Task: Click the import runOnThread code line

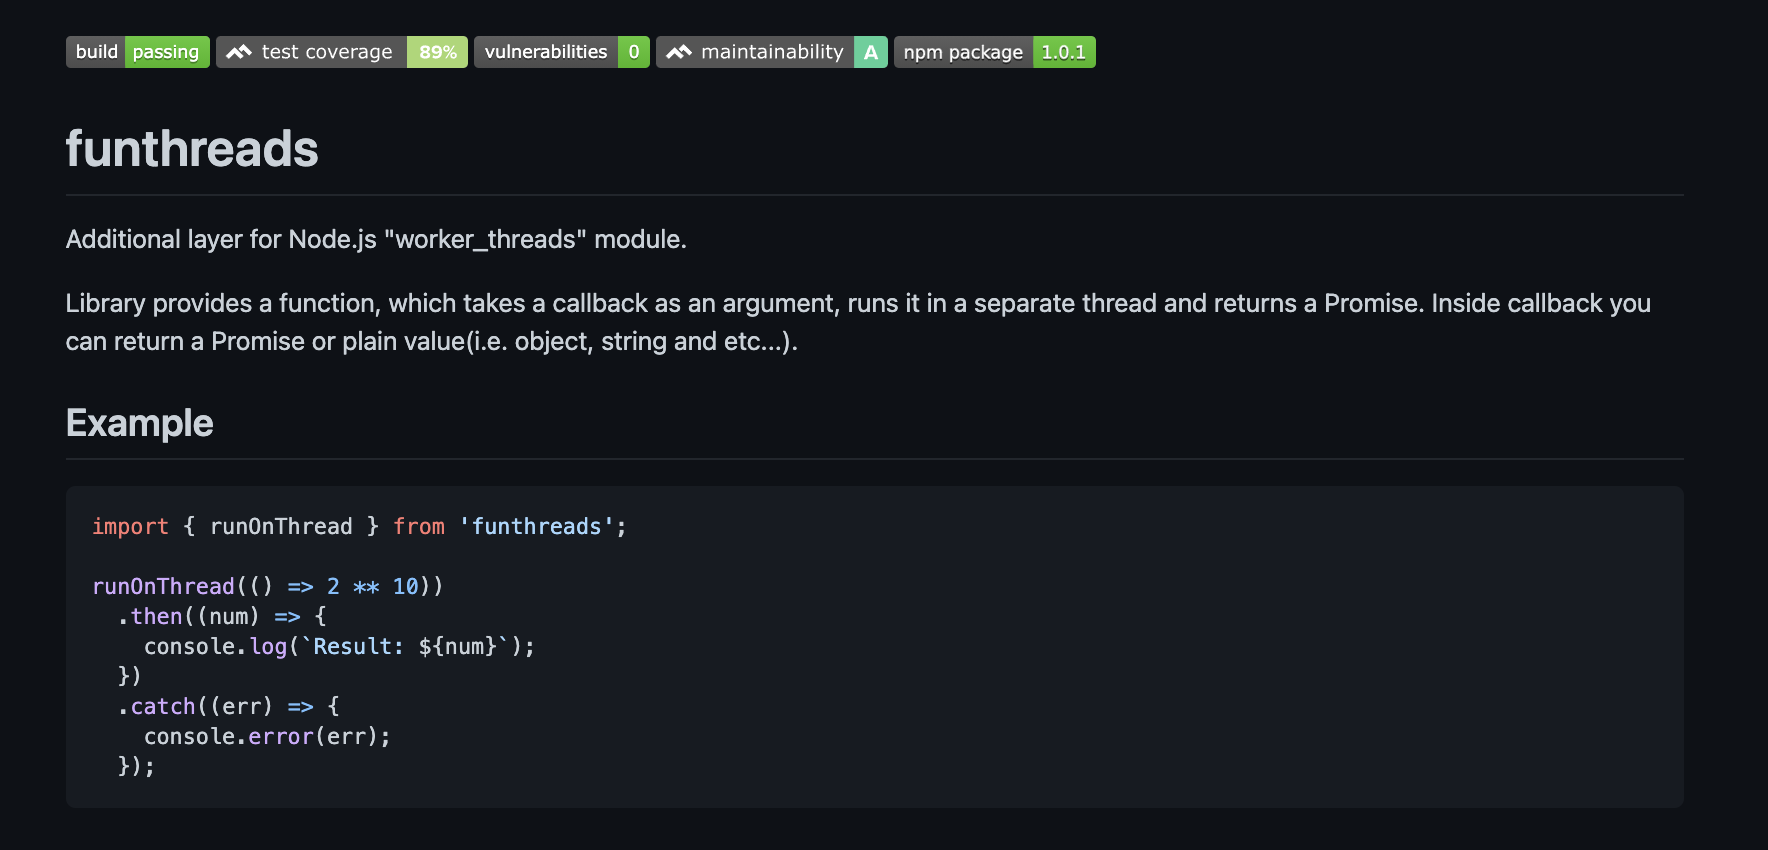Action: (x=359, y=526)
